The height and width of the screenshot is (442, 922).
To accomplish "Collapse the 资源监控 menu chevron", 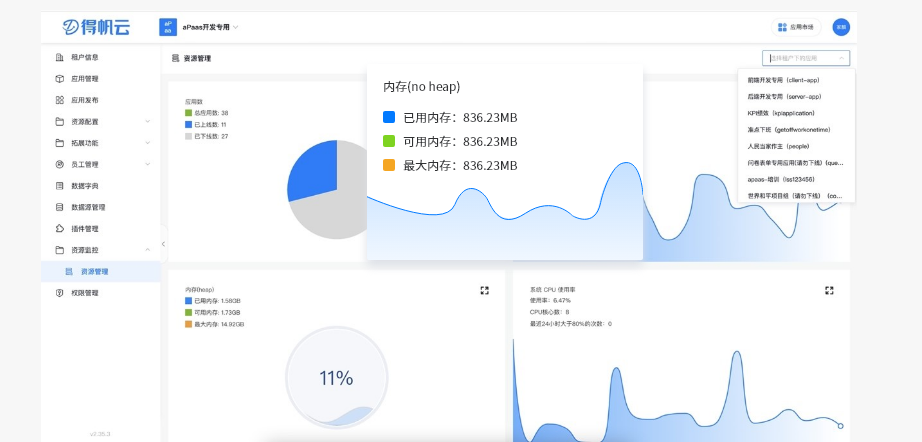I will pyautogui.click(x=148, y=250).
